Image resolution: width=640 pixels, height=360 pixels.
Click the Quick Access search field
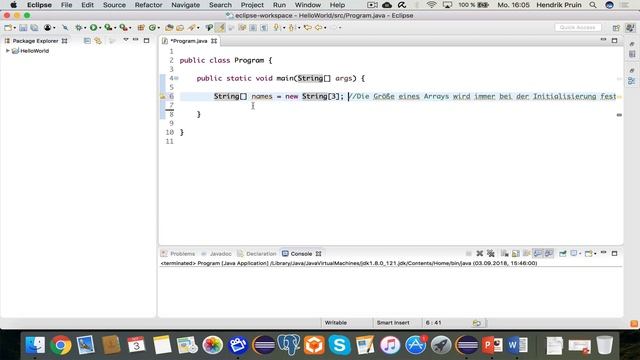(578, 27)
